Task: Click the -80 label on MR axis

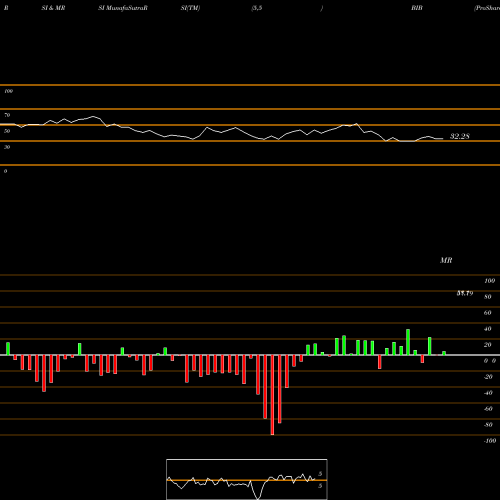Action: [x=488, y=425]
